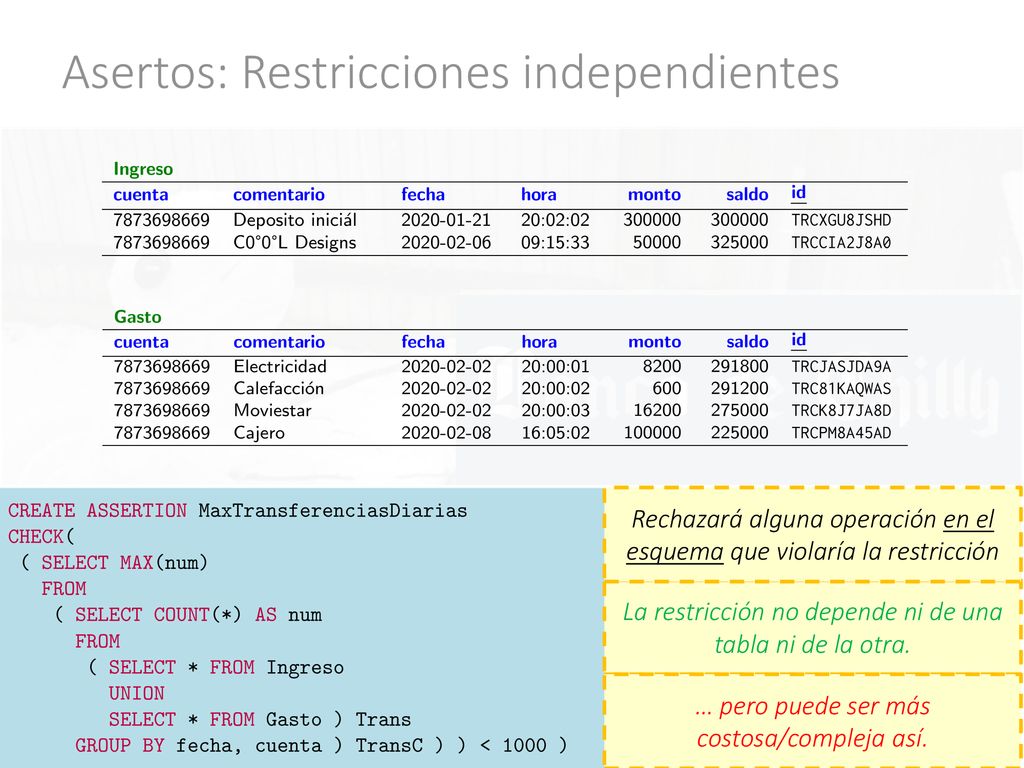Click the time "16:05:02" in the Cajero row
The height and width of the screenshot is (768, 1024).
click(x=555, y=433)
